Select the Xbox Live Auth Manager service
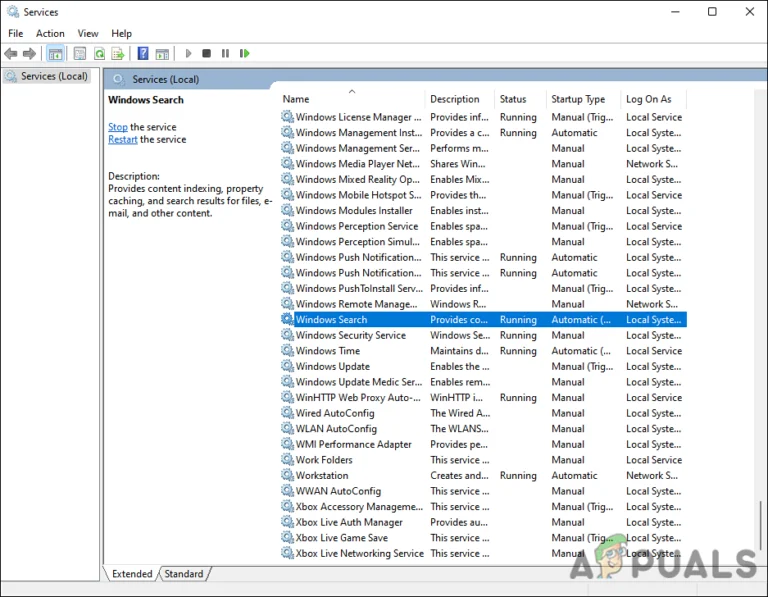Screen dimensions: 768x597 point(483,522)
